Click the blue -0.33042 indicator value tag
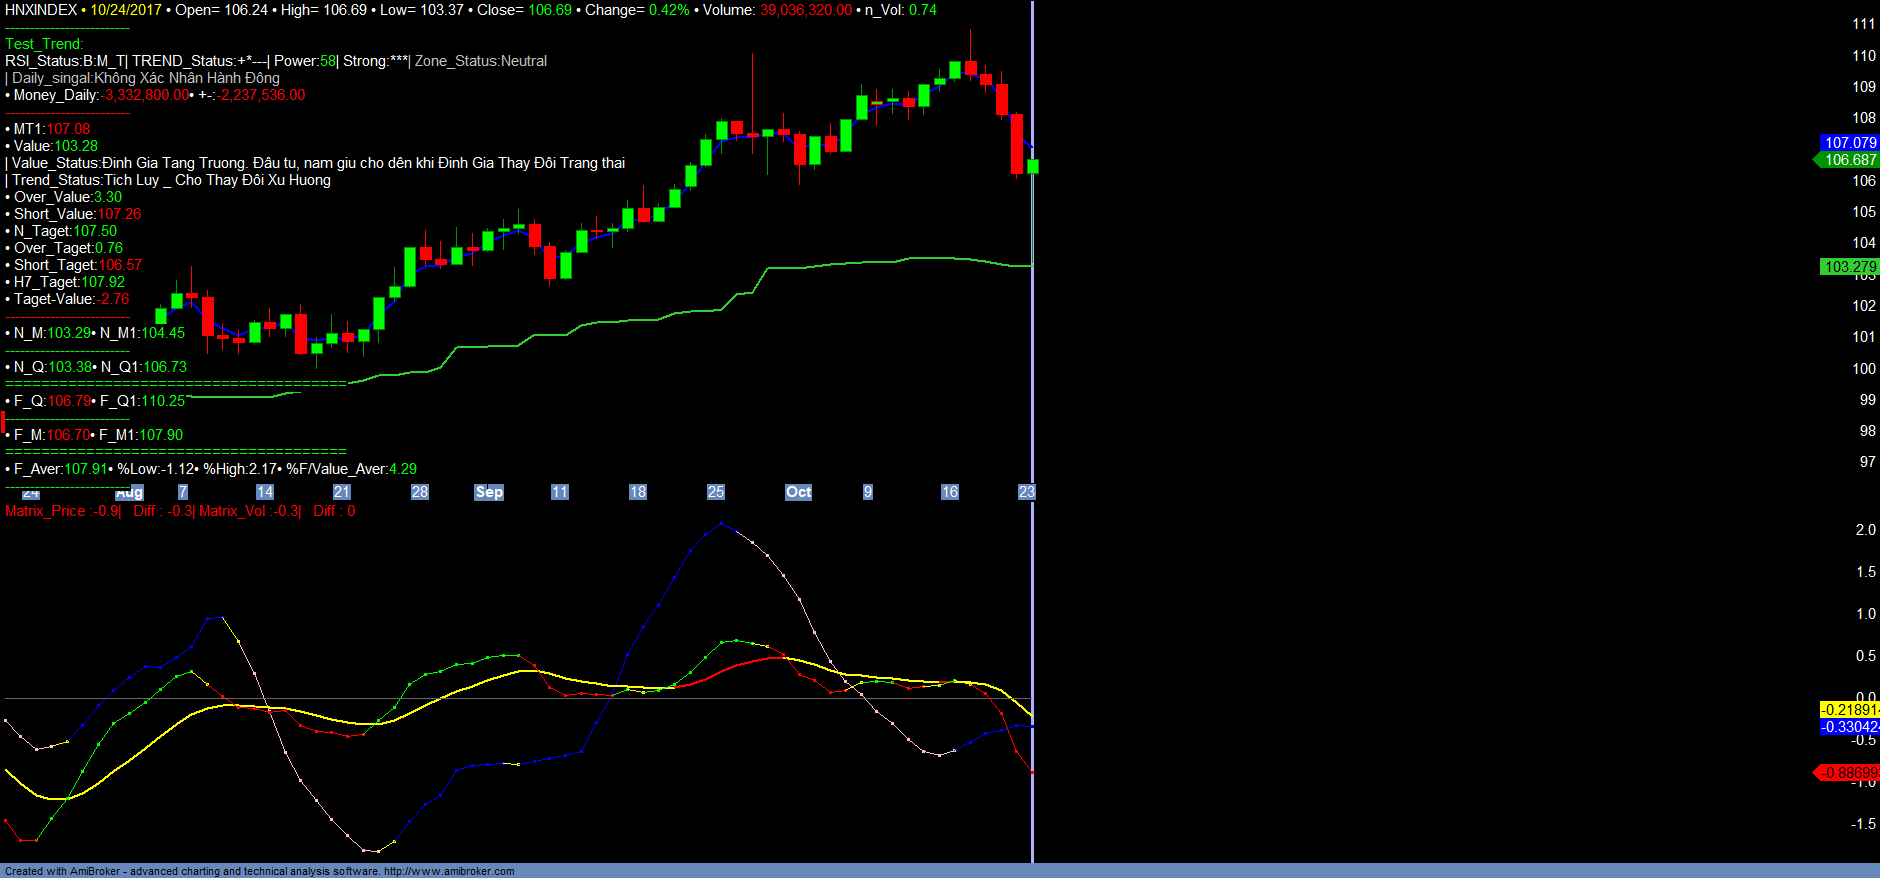Image resolution: width=1880 pixels, height=878 pixels. click(x=1849, y=727)
